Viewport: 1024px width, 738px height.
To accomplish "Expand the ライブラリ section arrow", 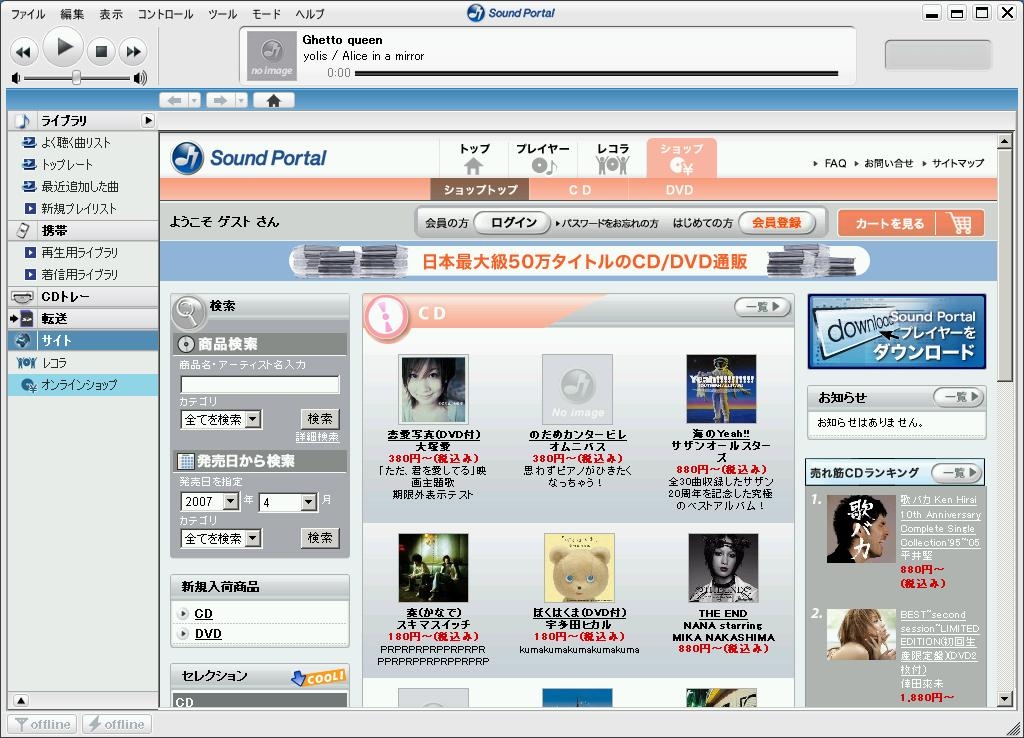I will click(x=148, y=120).
